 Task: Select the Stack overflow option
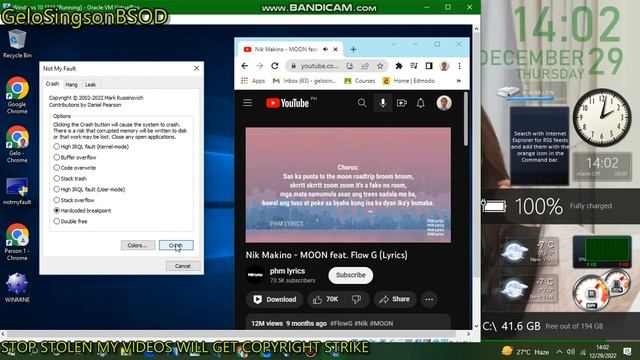pos(74,200)
